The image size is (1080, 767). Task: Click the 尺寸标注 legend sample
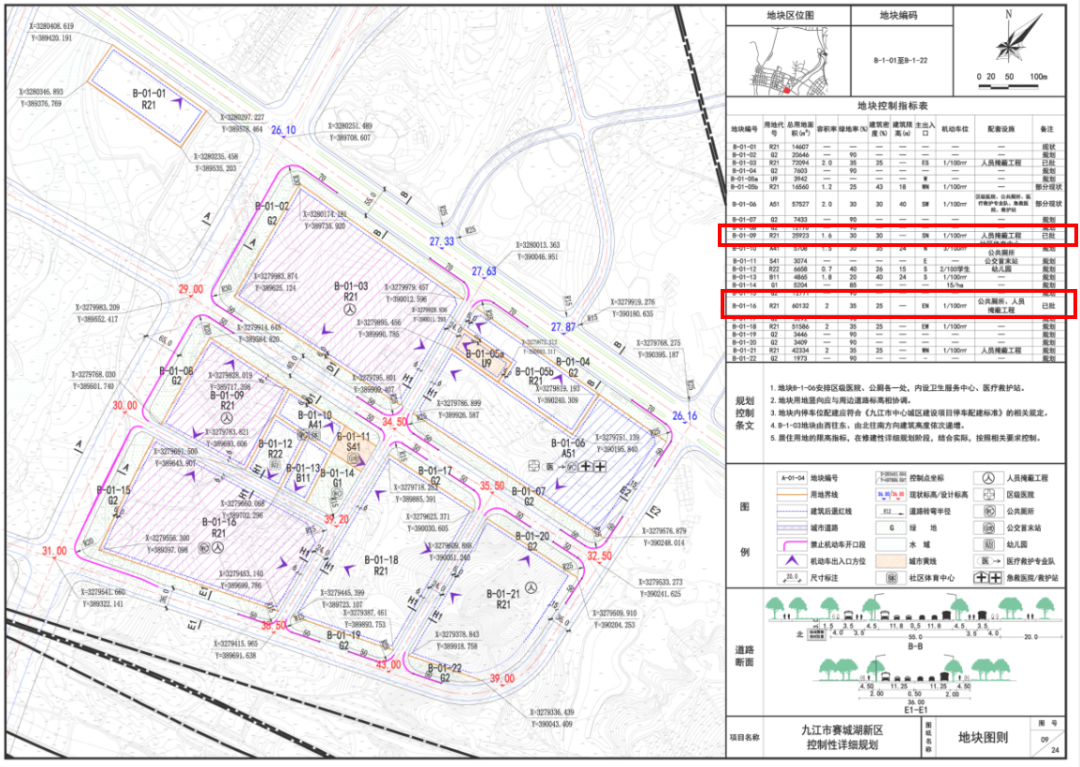pyautogui.click(x=791, y=578)
